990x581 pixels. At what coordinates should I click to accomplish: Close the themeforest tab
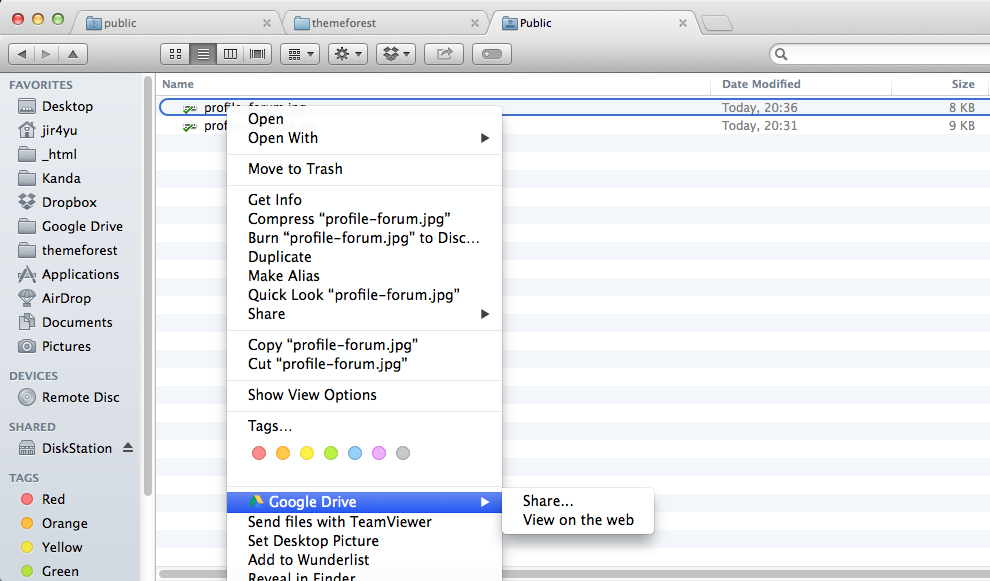[x=475, y=23]
